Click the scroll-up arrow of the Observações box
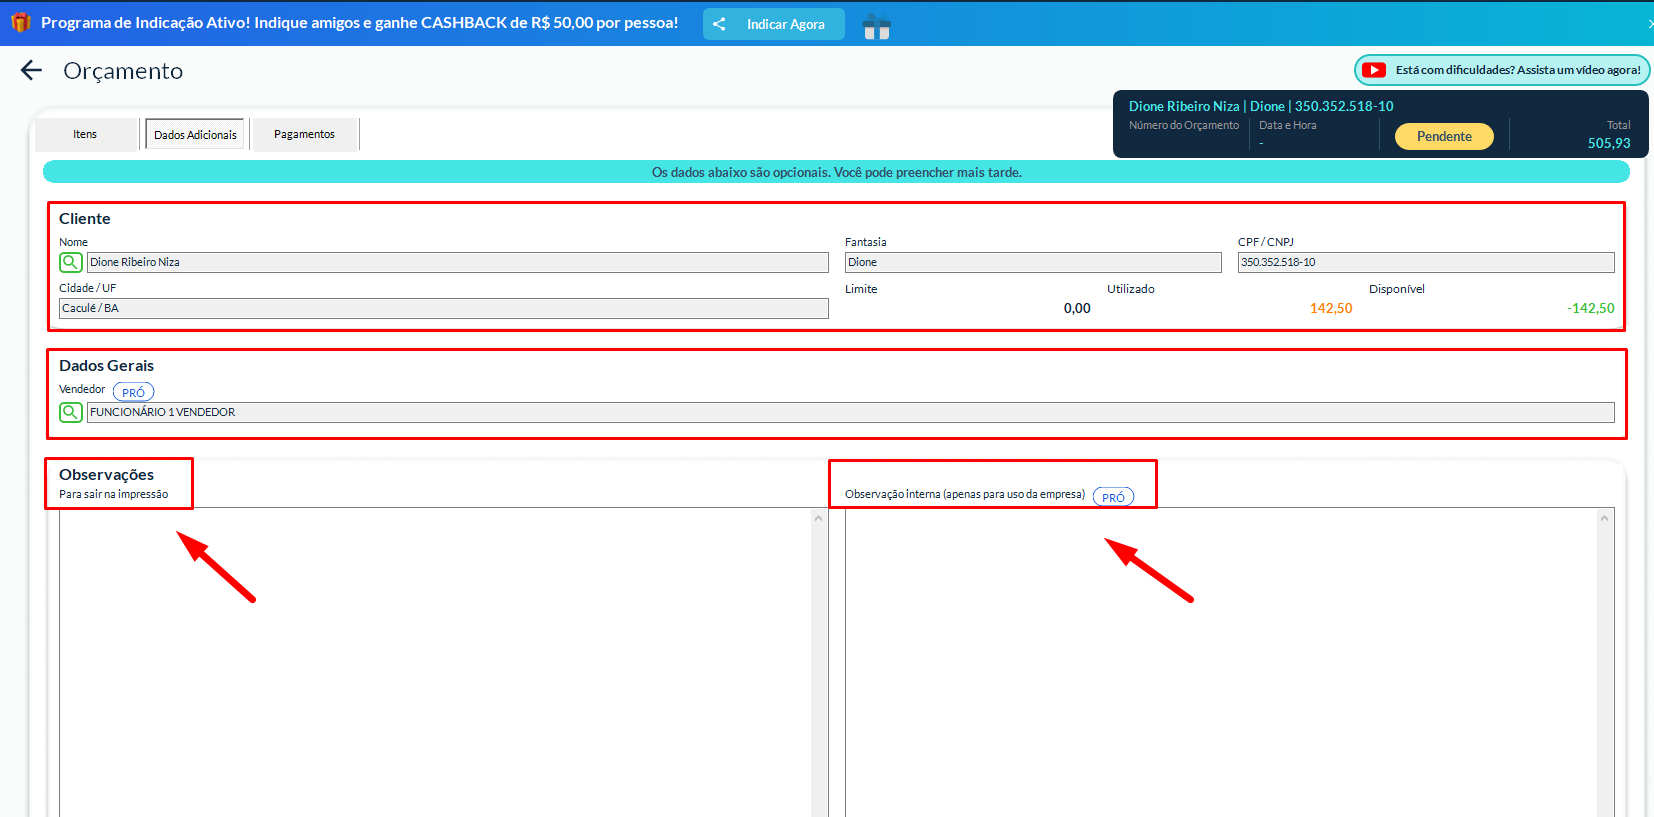This screenshot has width=1654, height=817. [x=819, y=518]
